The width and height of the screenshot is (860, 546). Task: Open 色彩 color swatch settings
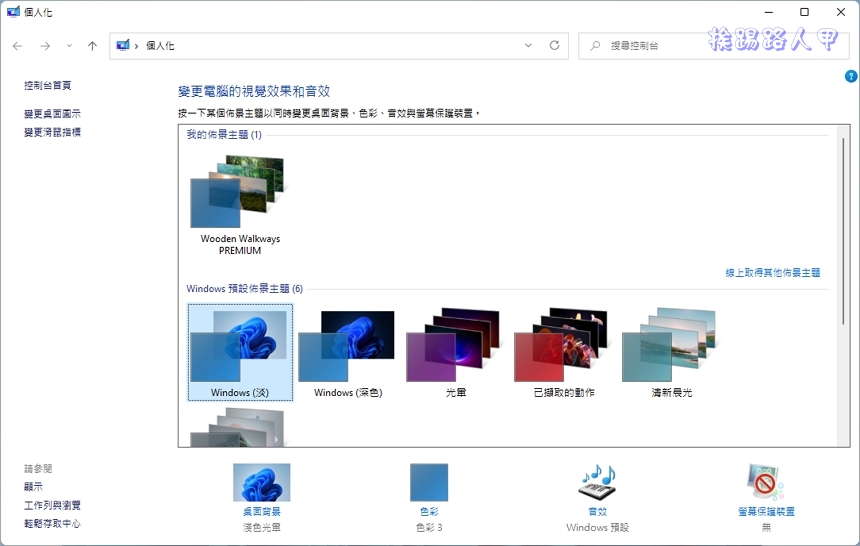429,482
